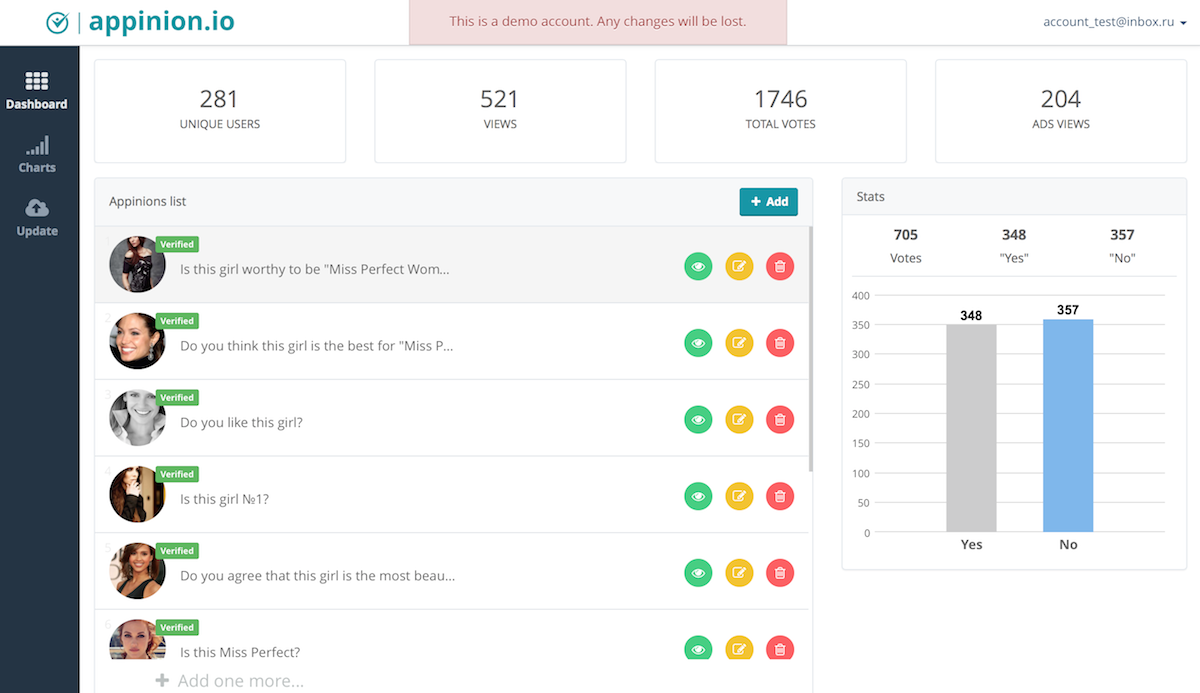Edit the "Do you like this girl?" appinion

(x=739, y=420)
